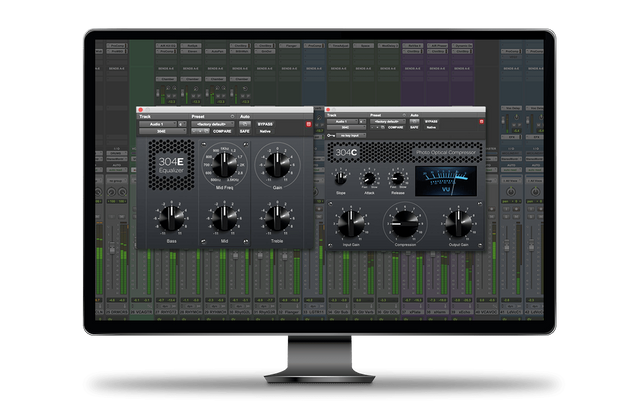Screen dimensions: 640x406
Task: Open the Audio 1 track selector in 304E
Action: [x=158, y=124]
